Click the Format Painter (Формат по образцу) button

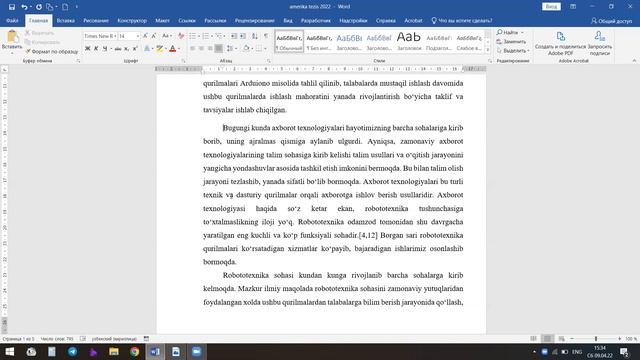[51, 52]
